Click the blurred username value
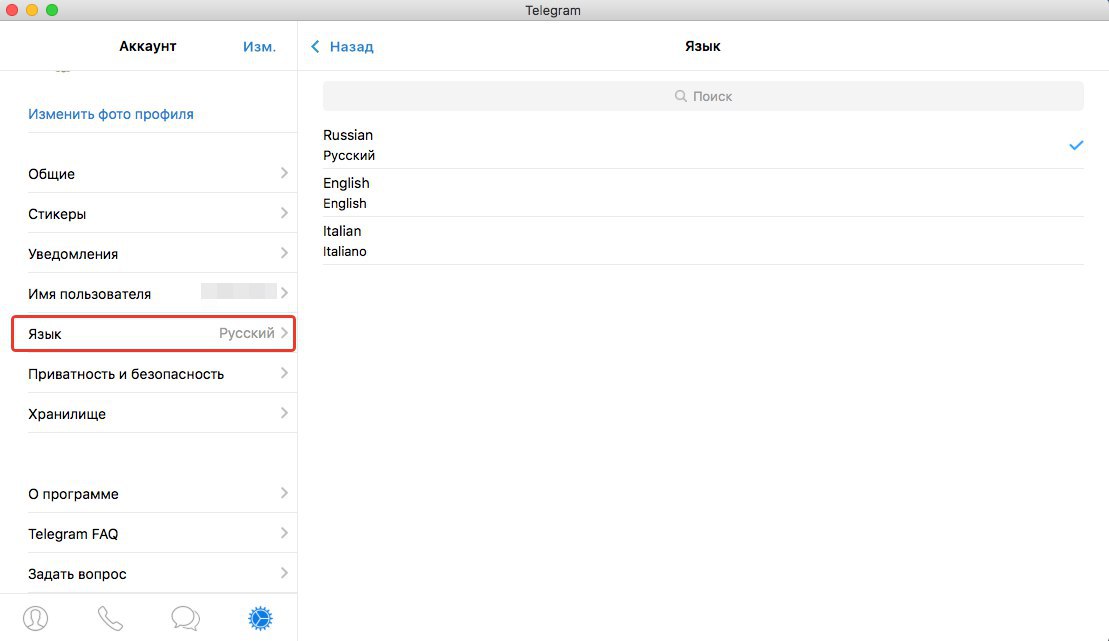1109x641 pixels. 238,291
